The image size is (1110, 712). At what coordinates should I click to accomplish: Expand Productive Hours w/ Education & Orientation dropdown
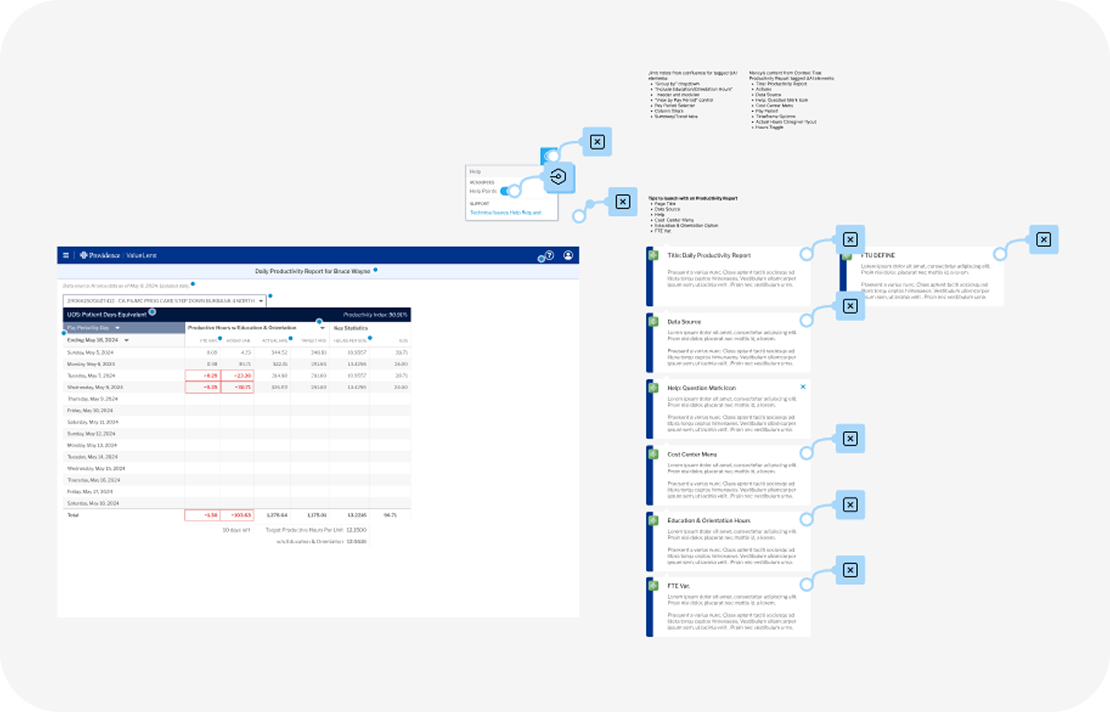coord(323,328)
